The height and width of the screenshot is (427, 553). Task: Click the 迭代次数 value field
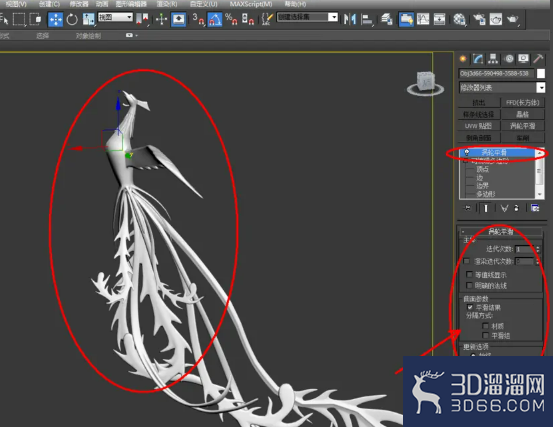525,249
